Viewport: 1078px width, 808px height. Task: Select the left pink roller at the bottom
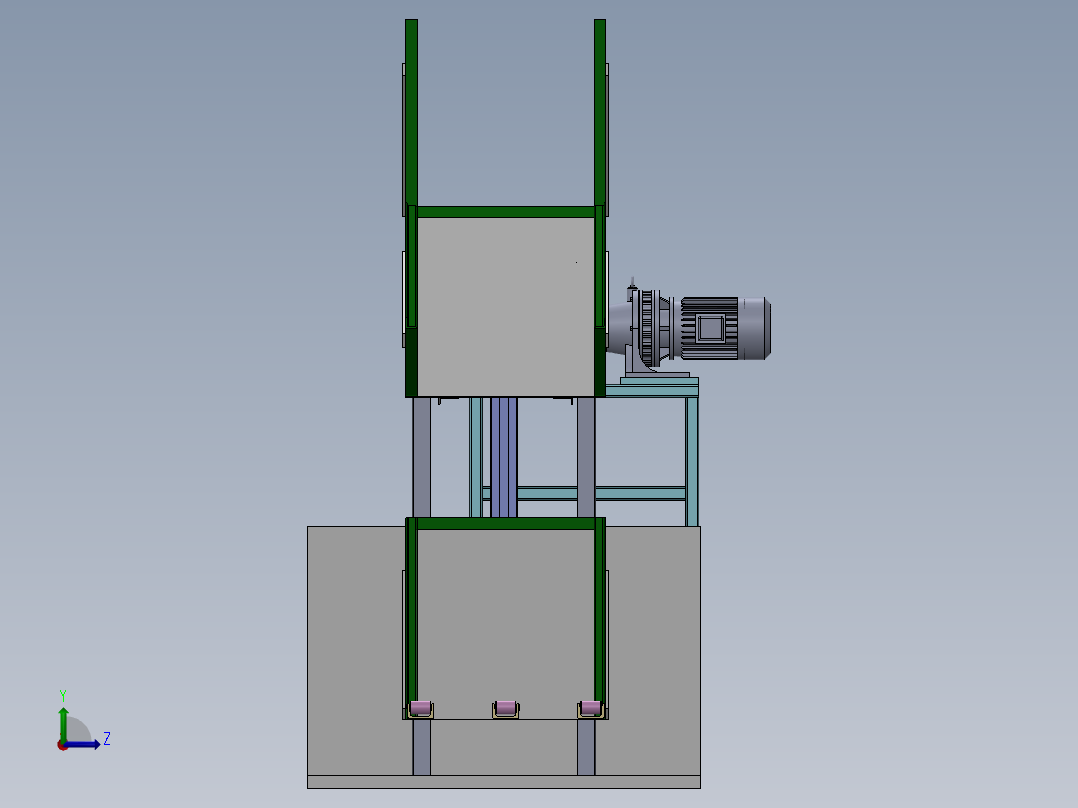pos(420,708)
